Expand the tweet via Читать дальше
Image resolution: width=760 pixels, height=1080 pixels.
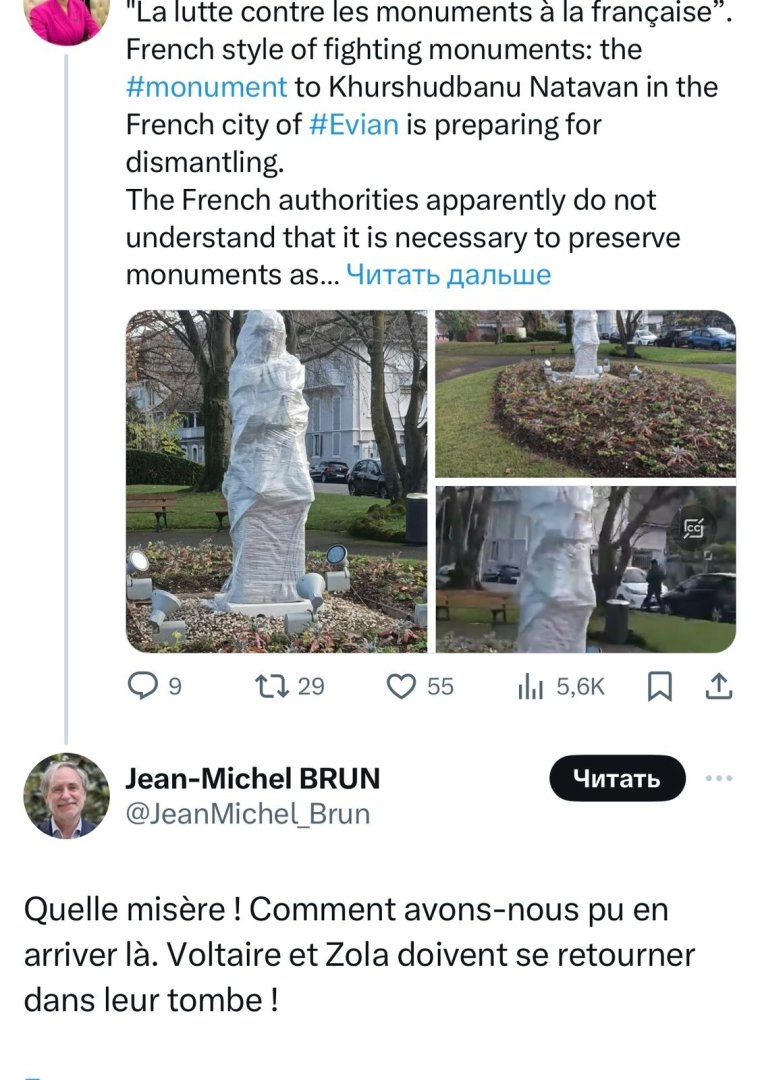coord(448,275)
